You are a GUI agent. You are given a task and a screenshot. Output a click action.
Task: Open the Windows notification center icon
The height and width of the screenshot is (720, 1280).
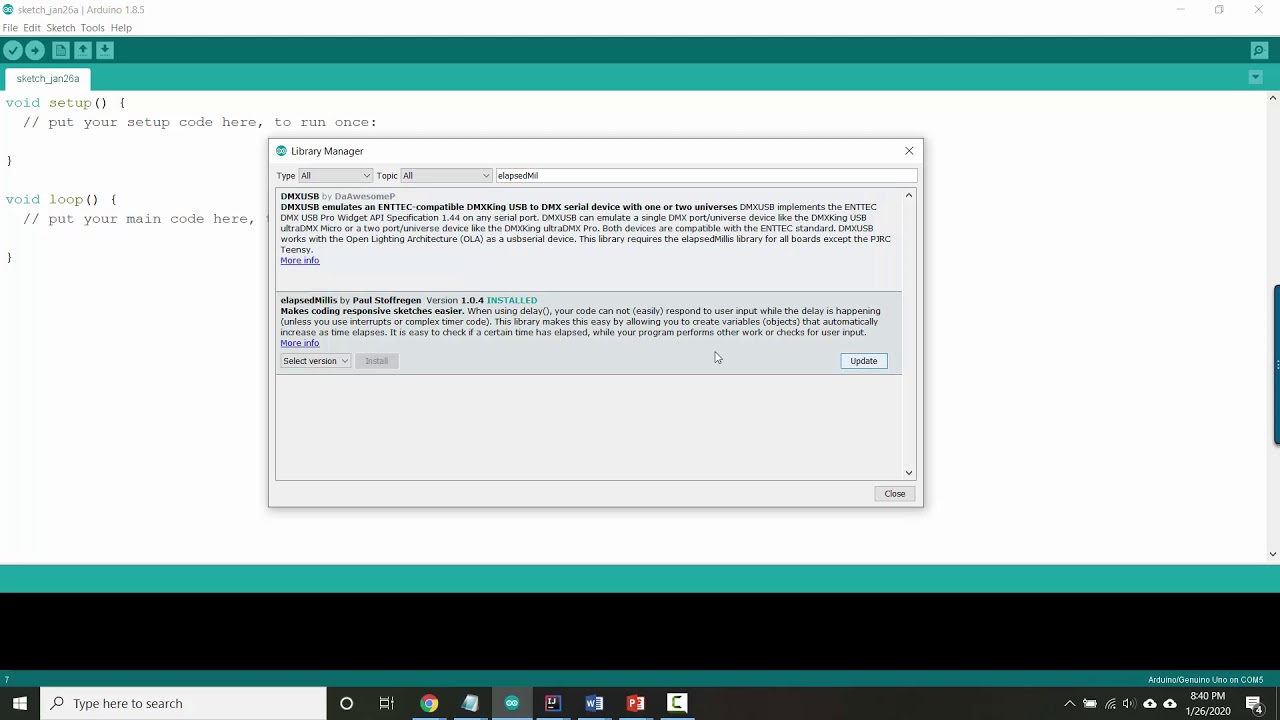pos(1255,703)
